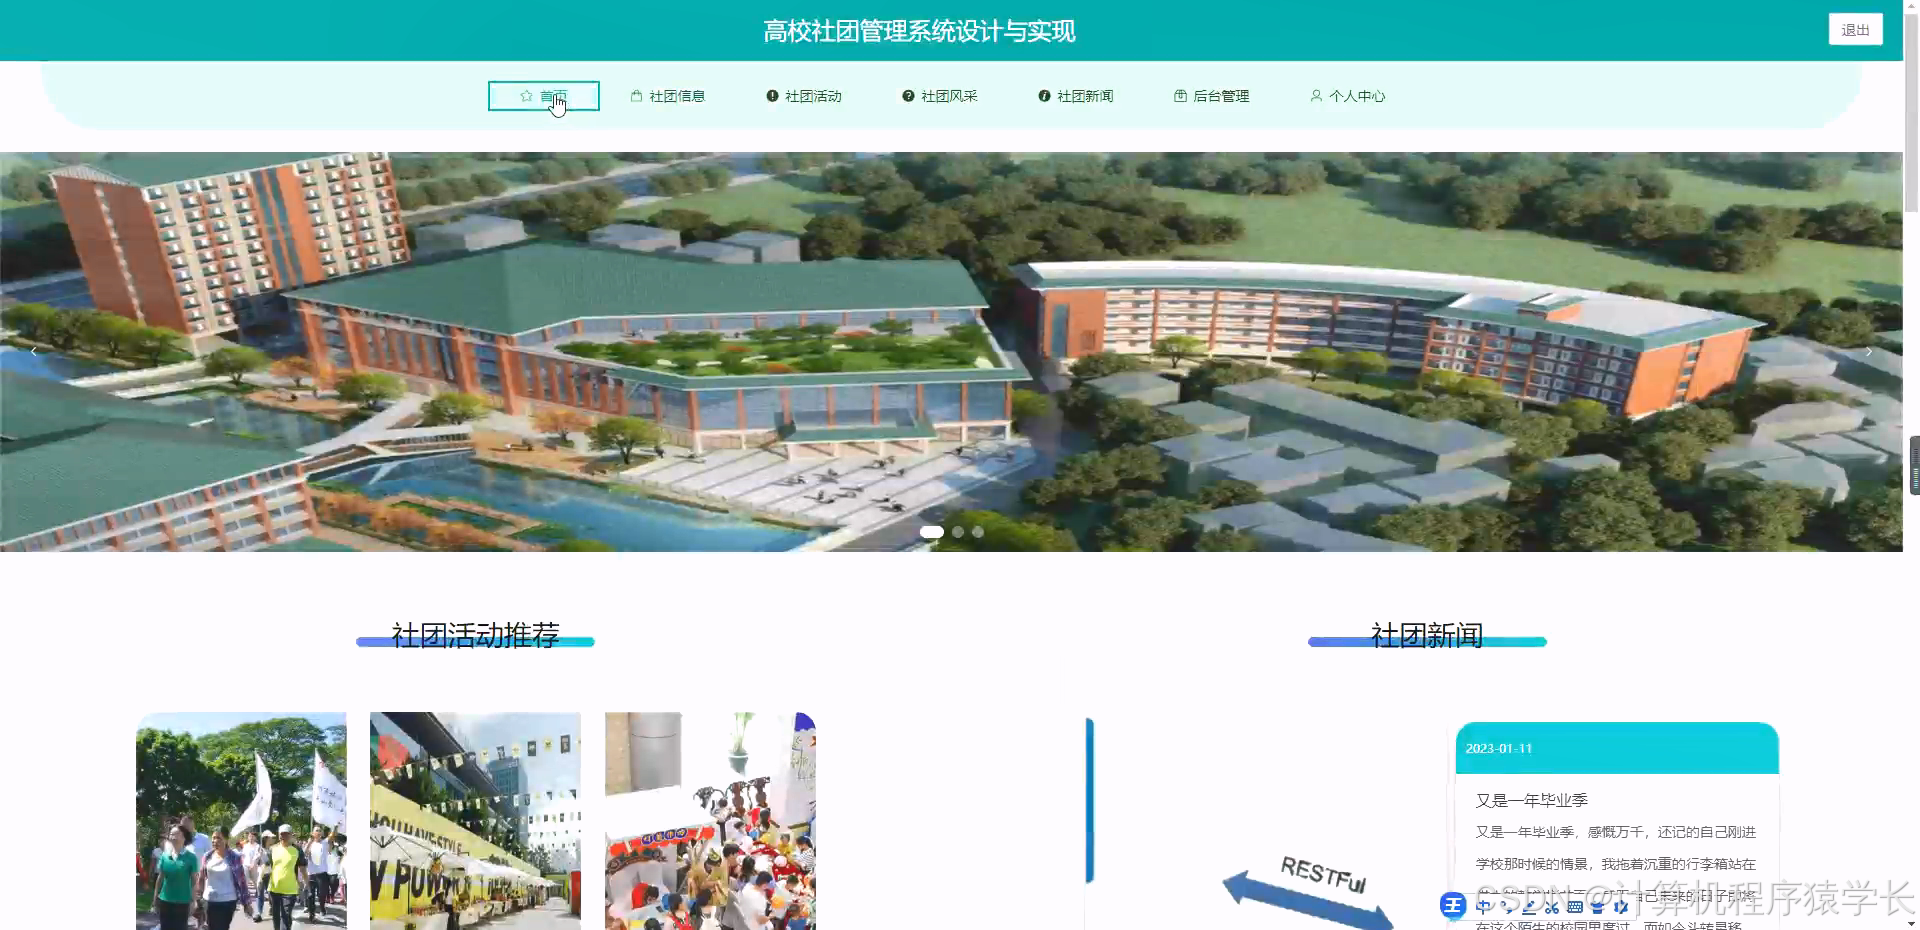This screenshot has width=1920, height=930.
Task: Toggle the 王 input method badge
Action: coord(1453,905)
